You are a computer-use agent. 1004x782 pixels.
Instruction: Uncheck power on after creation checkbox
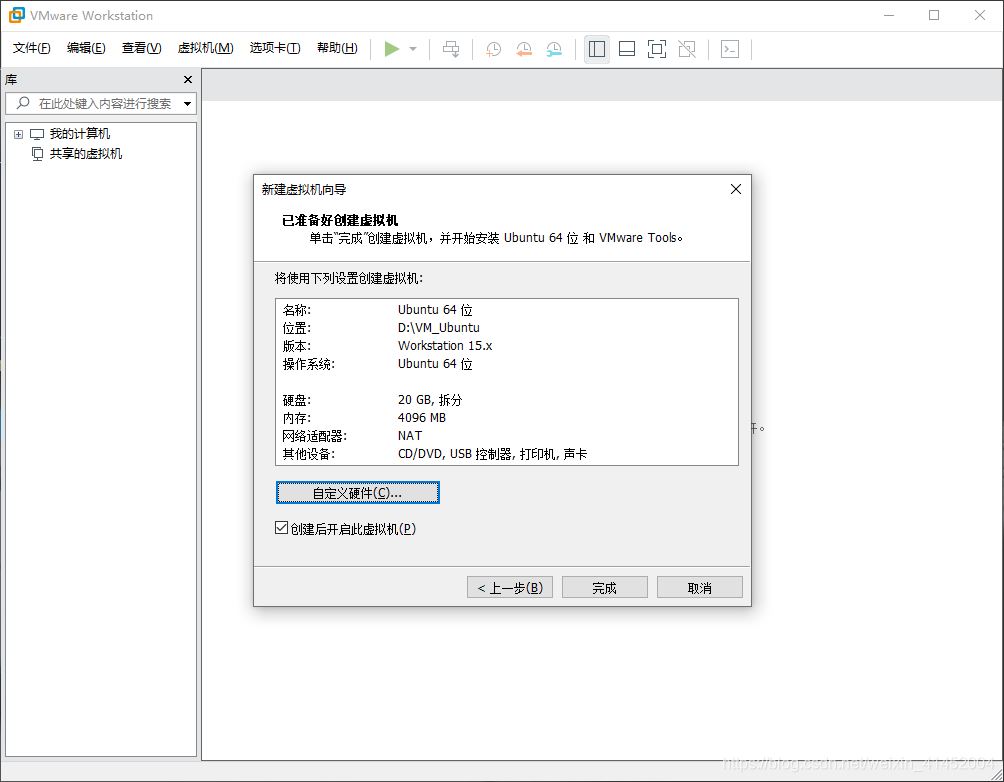(282, 528)
